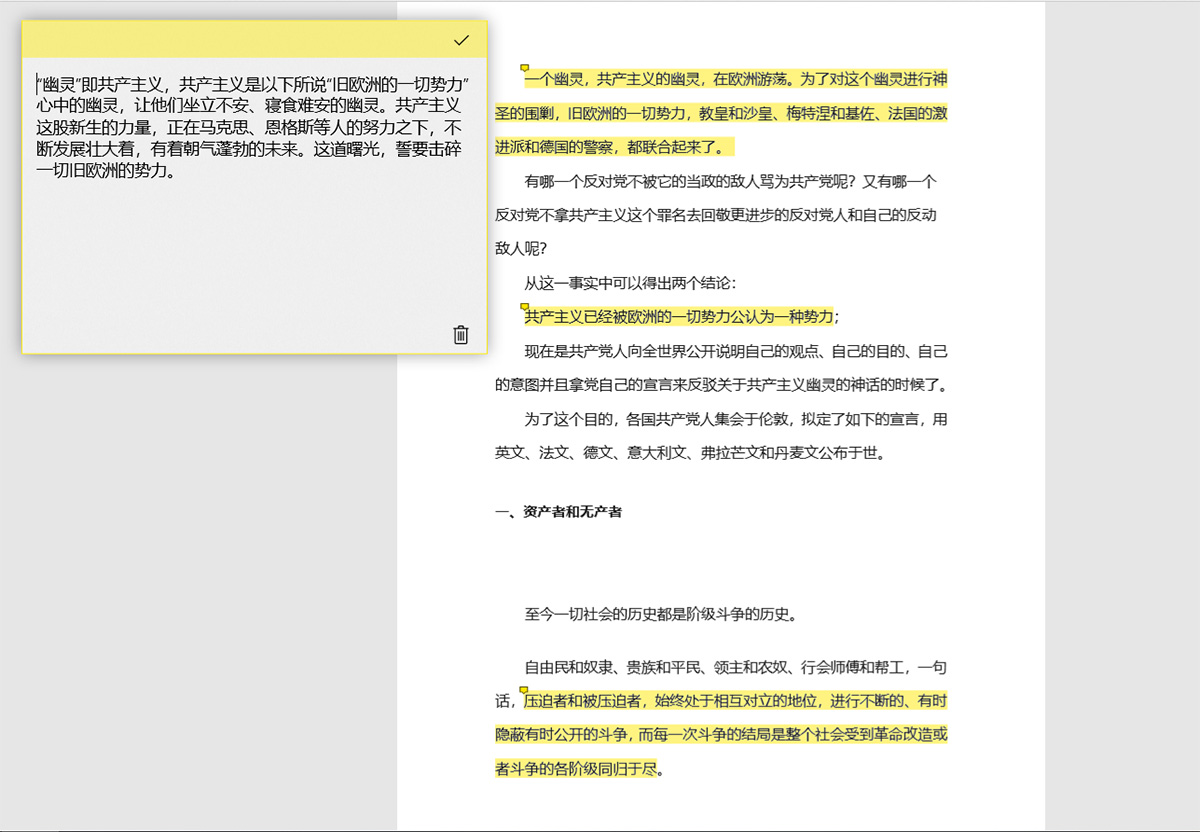Click the empty area of the sticky note body
1200x832 pixels.
[x=250, y=260]
